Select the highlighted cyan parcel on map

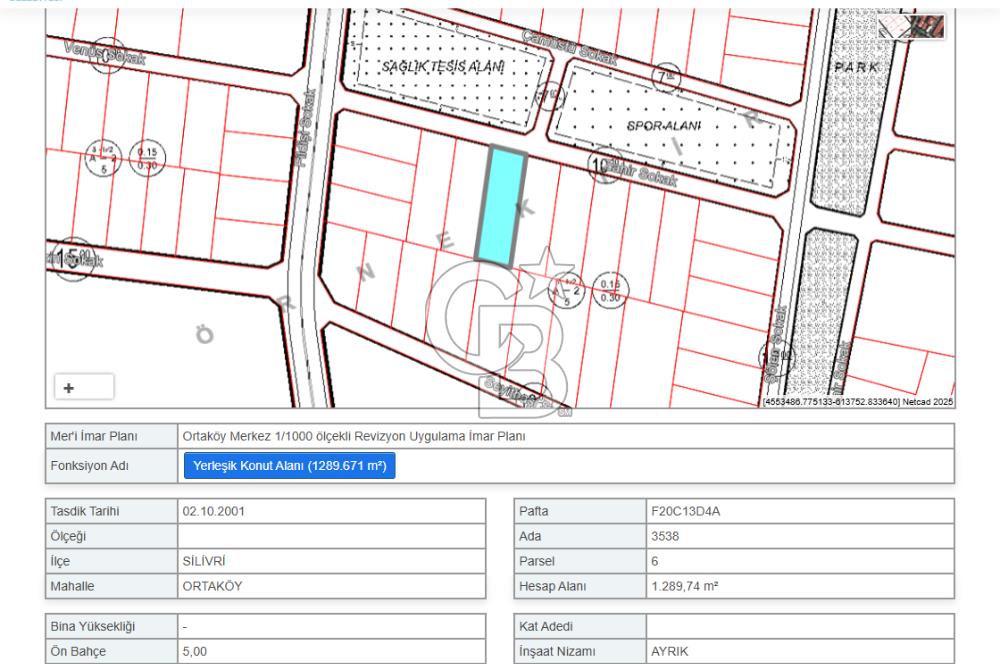(x=503, y=206)
